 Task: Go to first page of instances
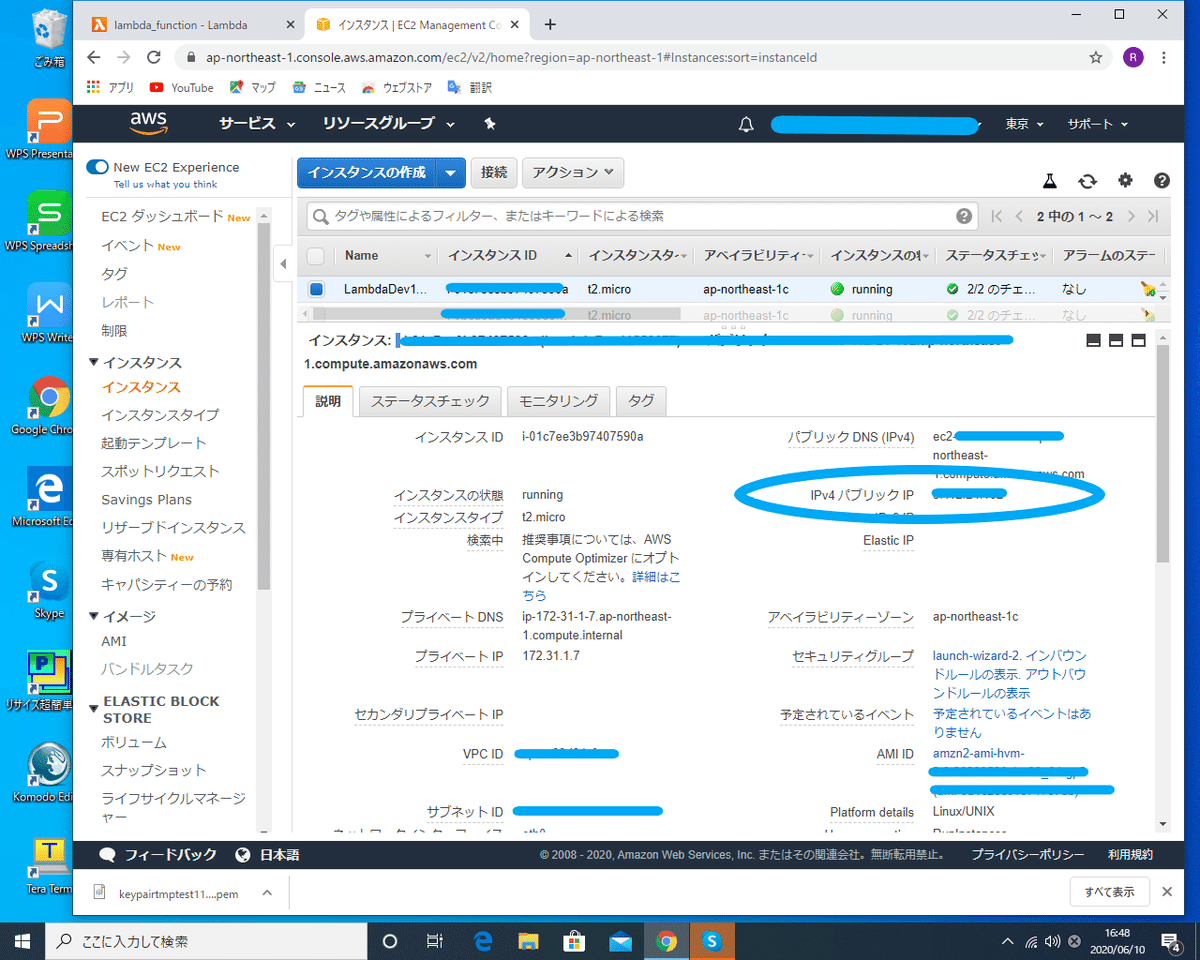[997, 216]
